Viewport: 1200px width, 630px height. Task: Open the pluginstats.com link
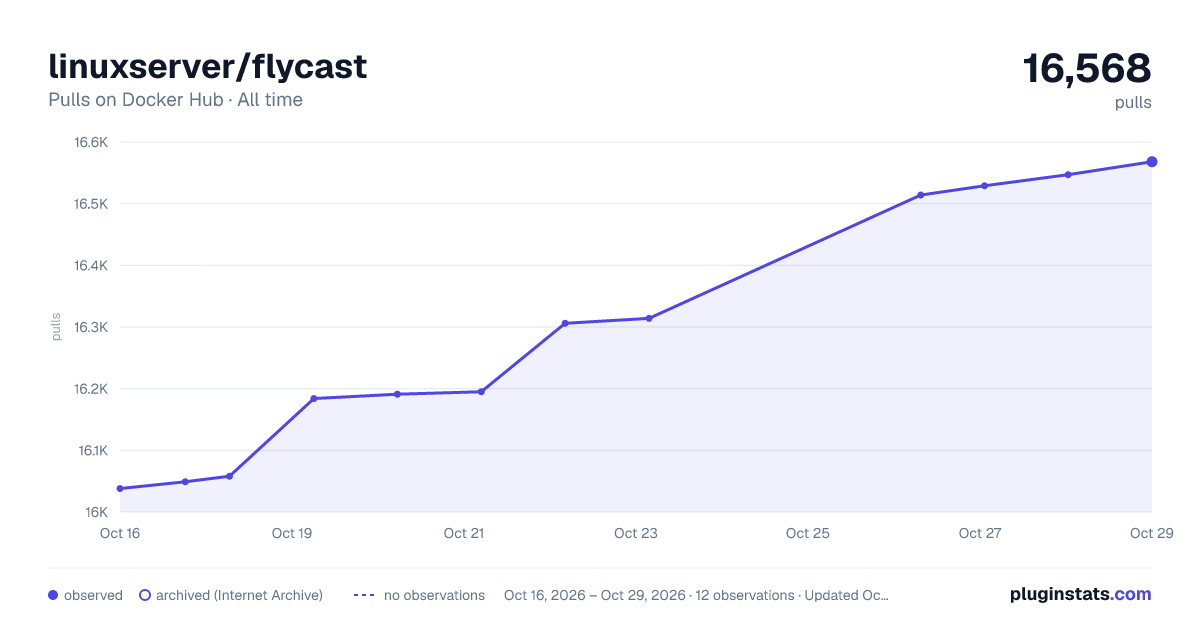pos(1081,594)
